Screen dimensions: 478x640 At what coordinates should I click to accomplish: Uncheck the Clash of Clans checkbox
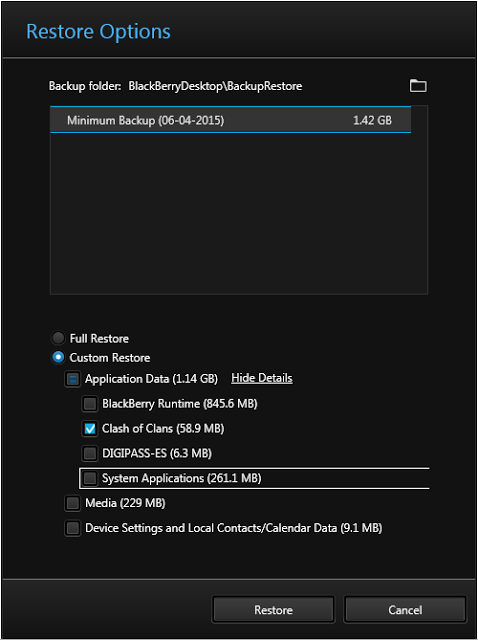tap(90, 429)
